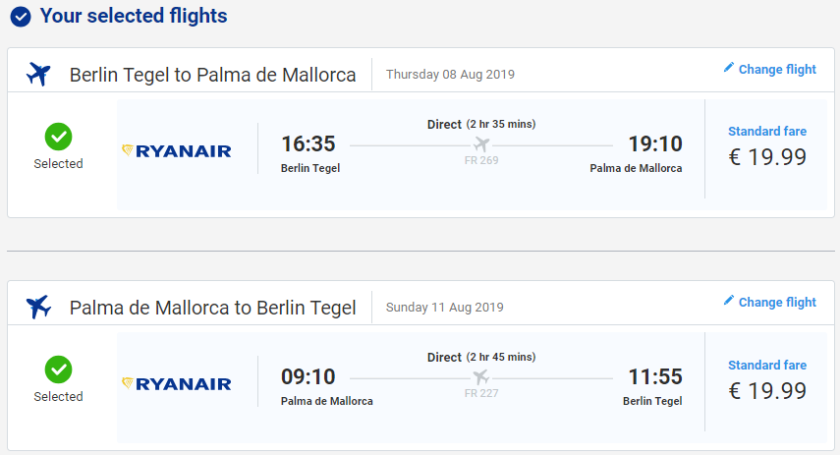The width and height of the screenshot is (840, 455).
Task: Click the Palma de Mallorca to Berlin Tegel heading
Action: [x=212, y=308]
